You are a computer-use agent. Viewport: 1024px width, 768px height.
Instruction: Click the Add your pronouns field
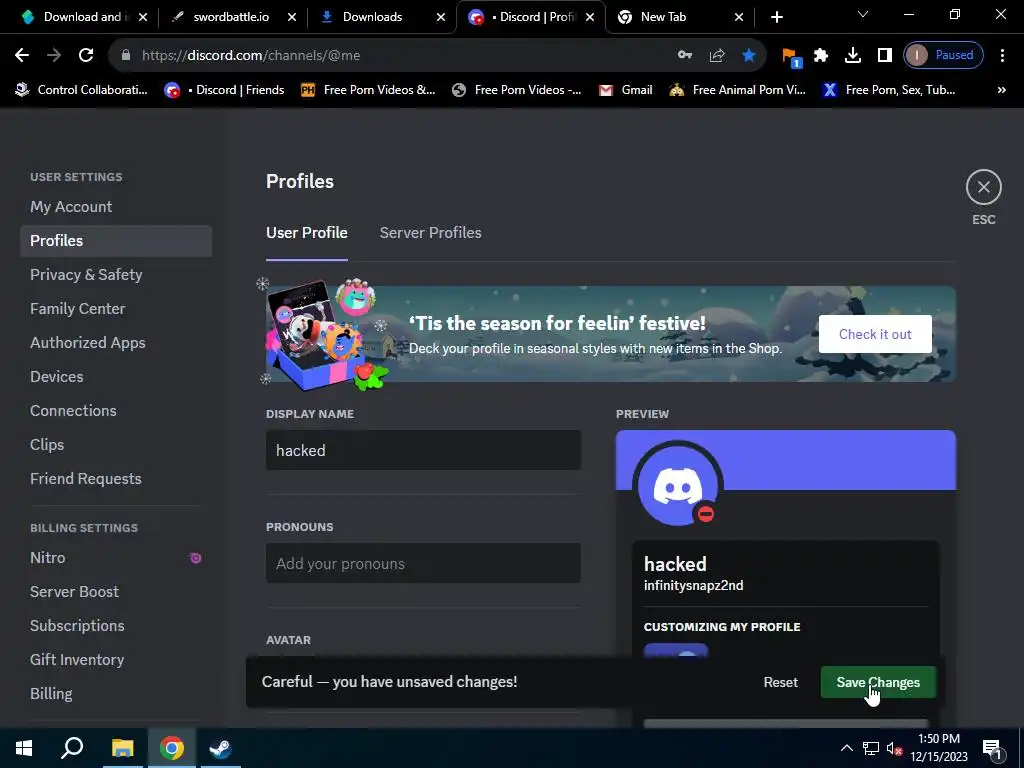(x=423, y=564)
